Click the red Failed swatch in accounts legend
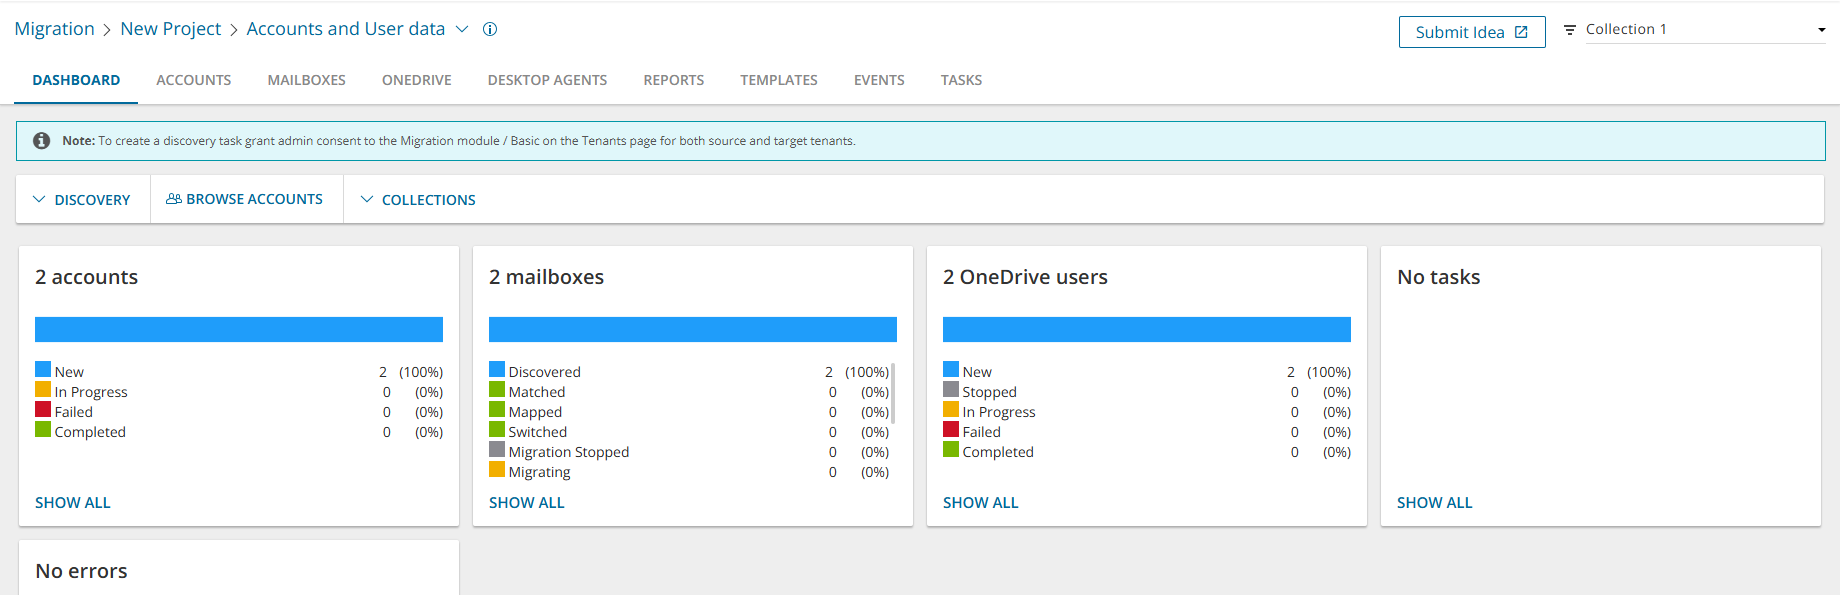Image resolution: width=1840 pixels, height=595 pixels. [x=43, y=410]
